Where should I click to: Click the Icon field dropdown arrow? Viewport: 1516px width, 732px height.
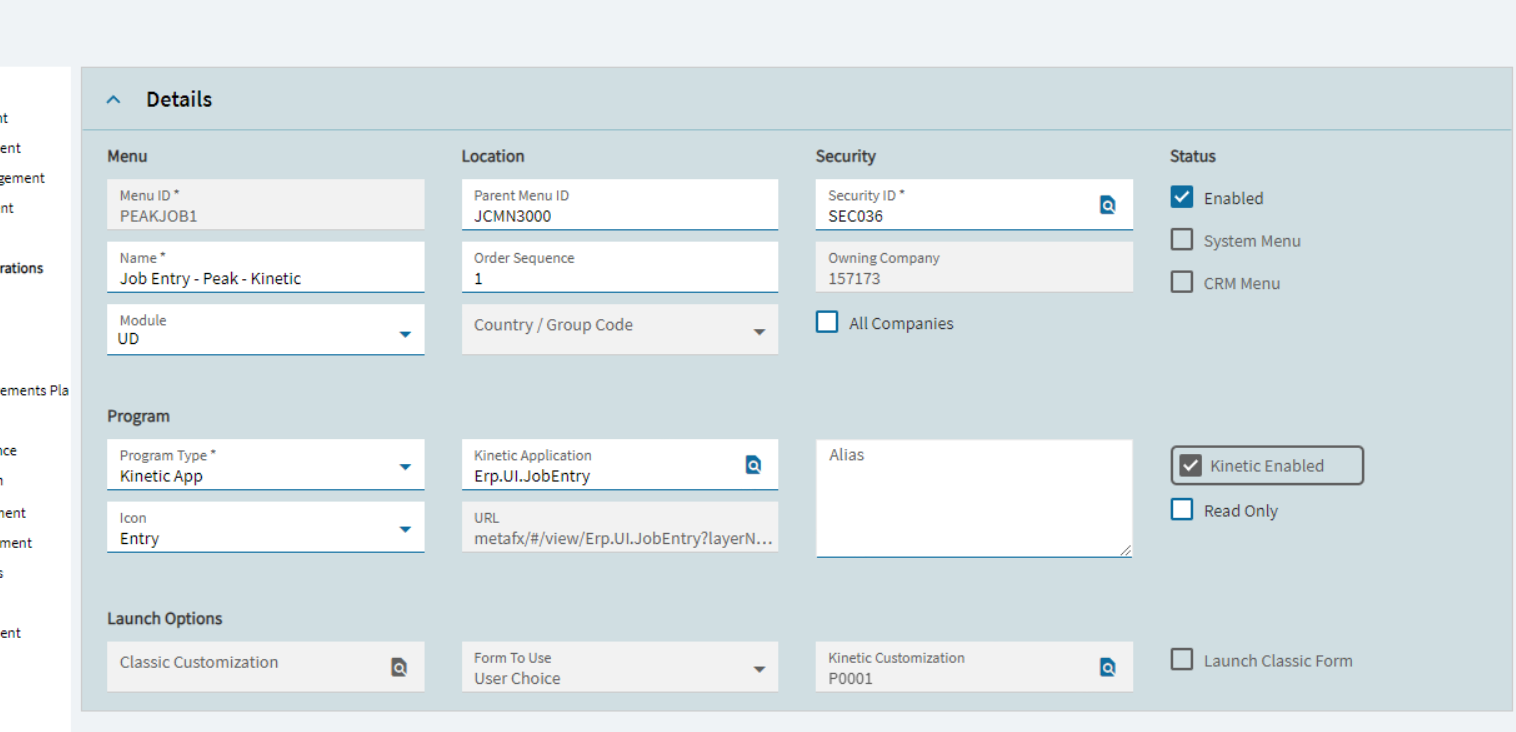[x=405, y=527]
